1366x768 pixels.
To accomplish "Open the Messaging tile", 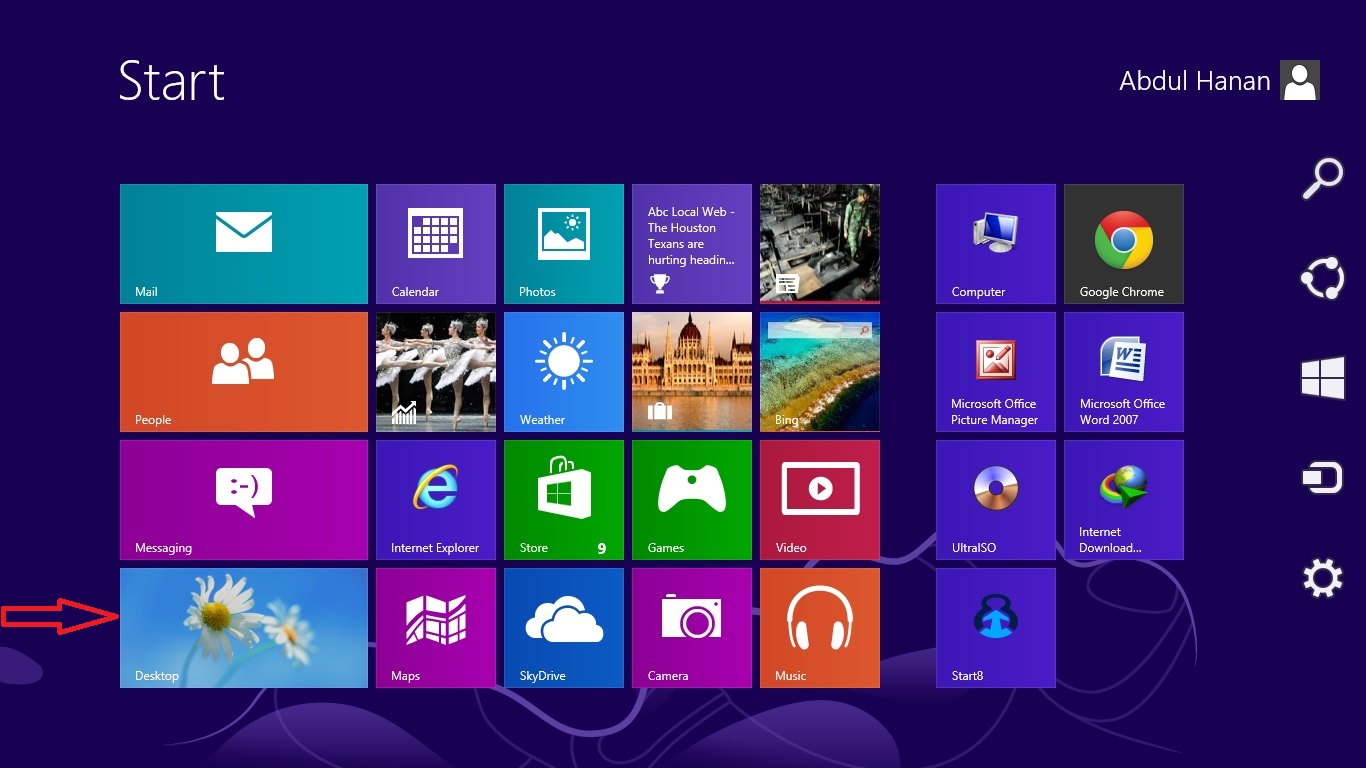I will point(244,500).
